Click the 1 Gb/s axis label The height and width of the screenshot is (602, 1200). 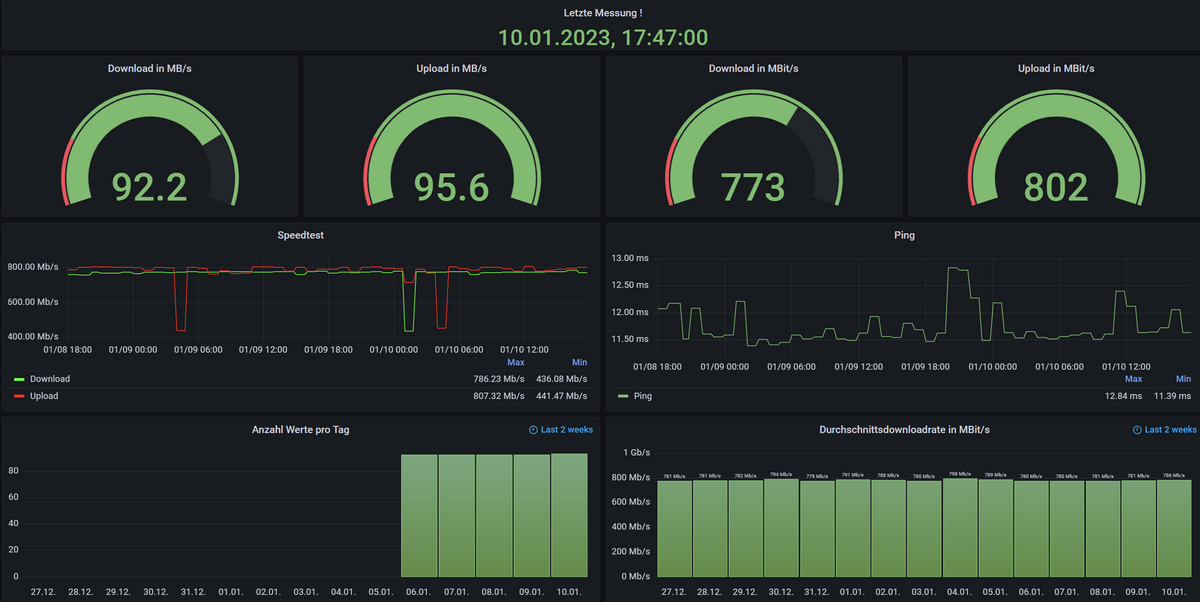tap(637, 453)
